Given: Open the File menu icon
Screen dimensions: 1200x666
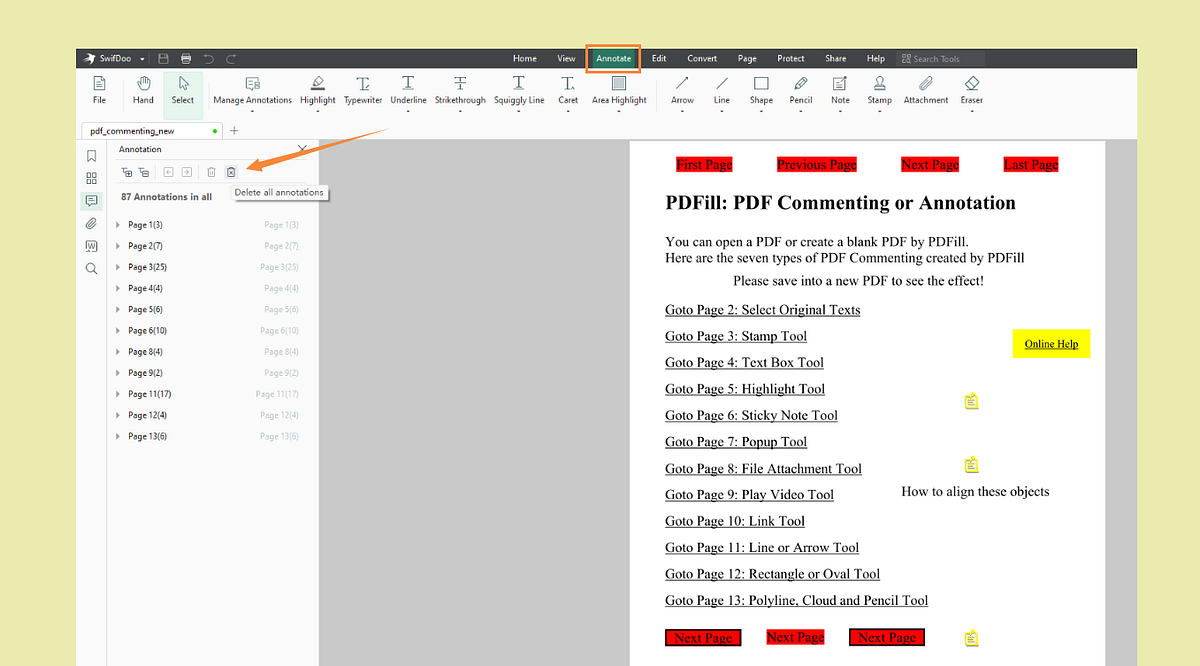Looking at the screenshot, I should click(99, 90).
